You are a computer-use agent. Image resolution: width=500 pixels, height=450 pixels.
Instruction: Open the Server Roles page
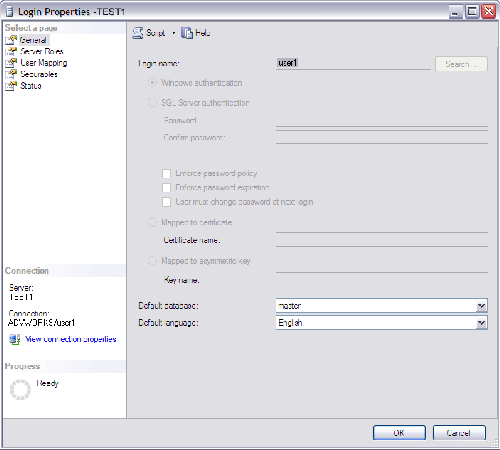(42, 51)
